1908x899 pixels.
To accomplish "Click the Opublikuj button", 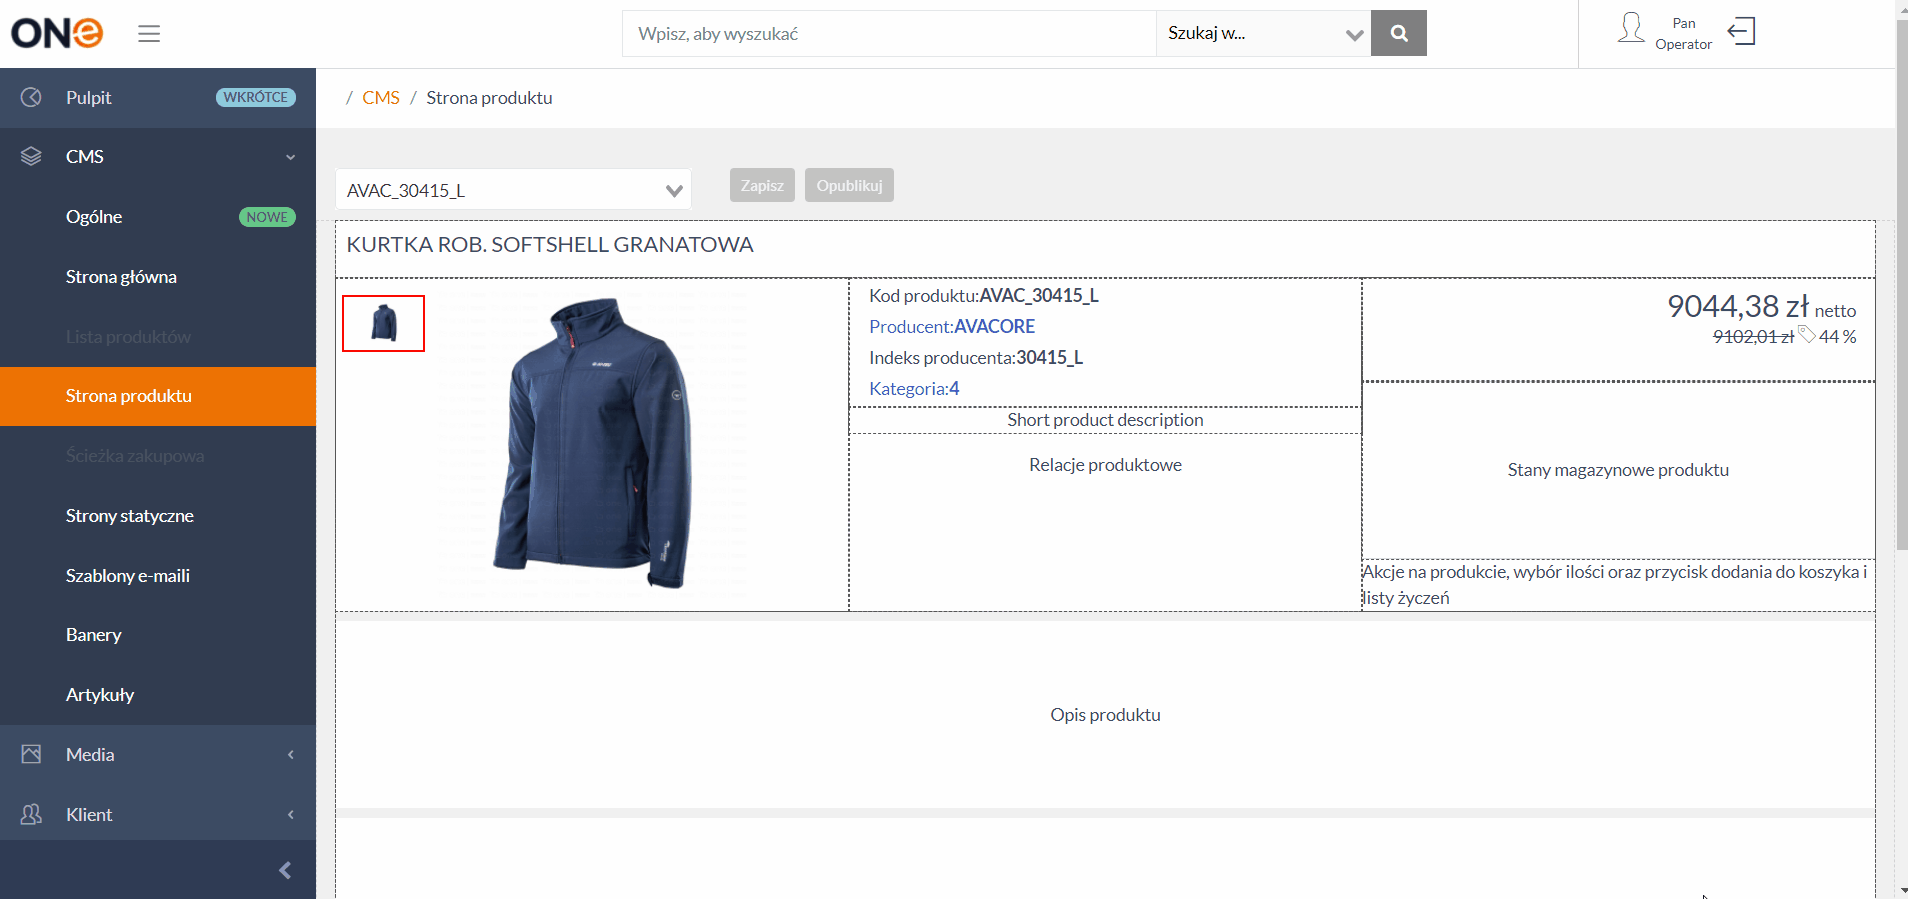I will [849, 185].
